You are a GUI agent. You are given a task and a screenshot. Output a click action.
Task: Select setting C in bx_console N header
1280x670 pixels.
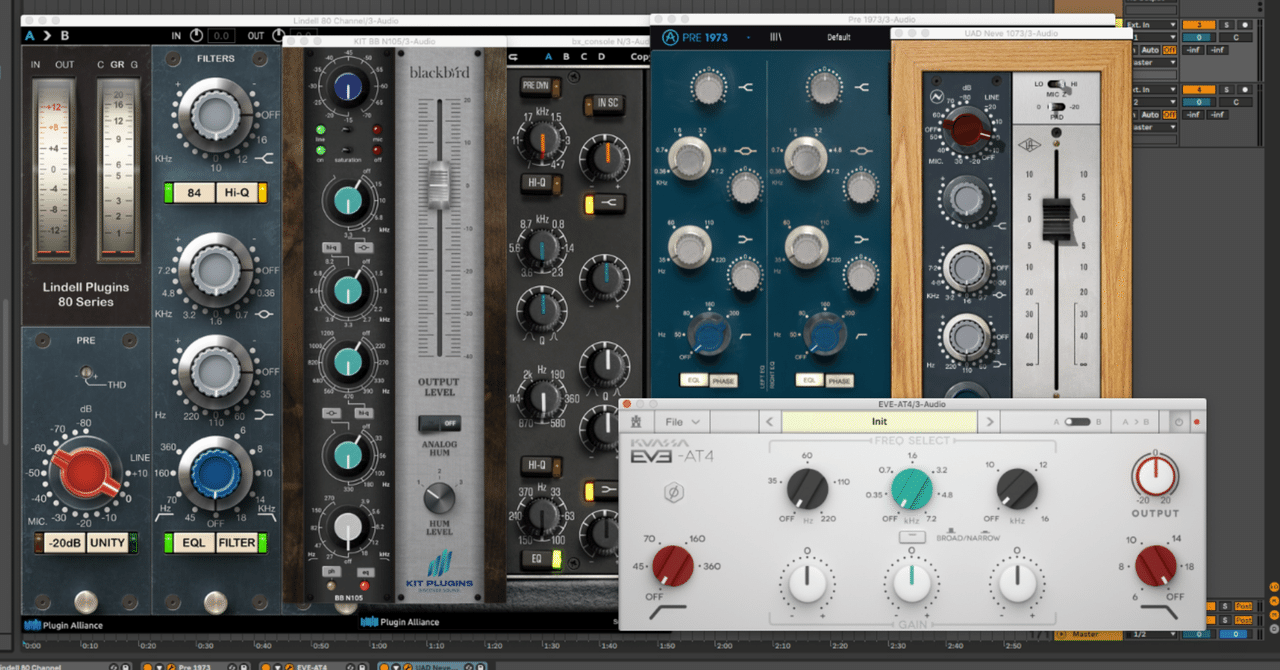click(585, 57)
